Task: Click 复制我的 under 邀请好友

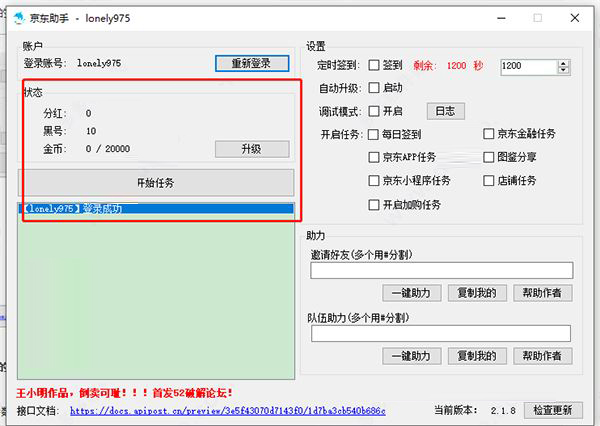Action: (x=477, y=293)
